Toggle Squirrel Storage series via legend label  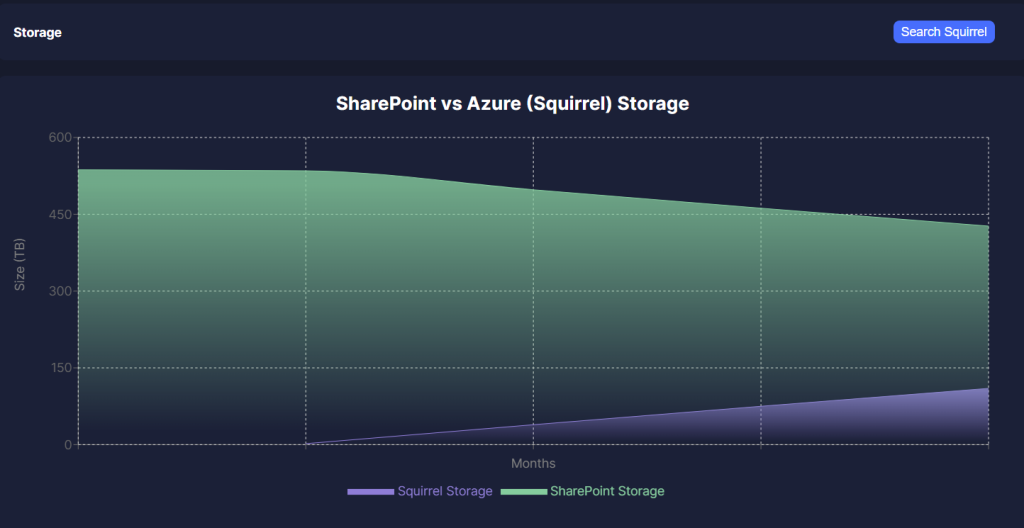tap(445, 491)
